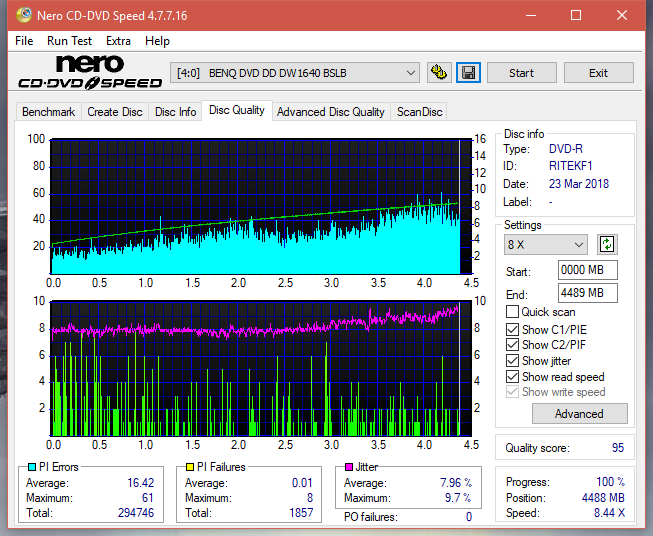Image resolution: width=653 pixels, height=536 pixels.
Task: Click the yellow PI Failures color swatch
Action: point(190,467)
